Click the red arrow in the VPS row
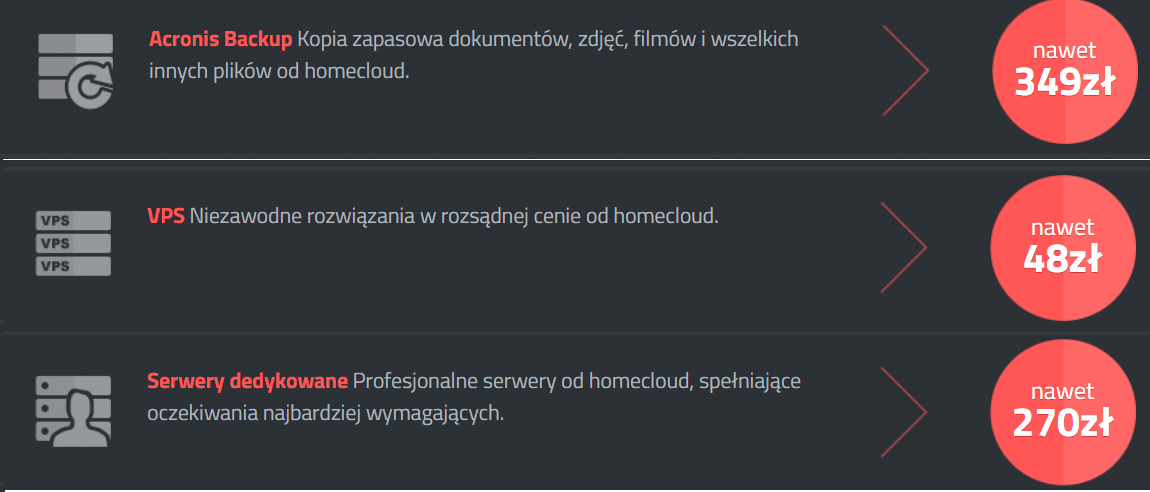The image size is (1150, 492). tap(904, 248)
